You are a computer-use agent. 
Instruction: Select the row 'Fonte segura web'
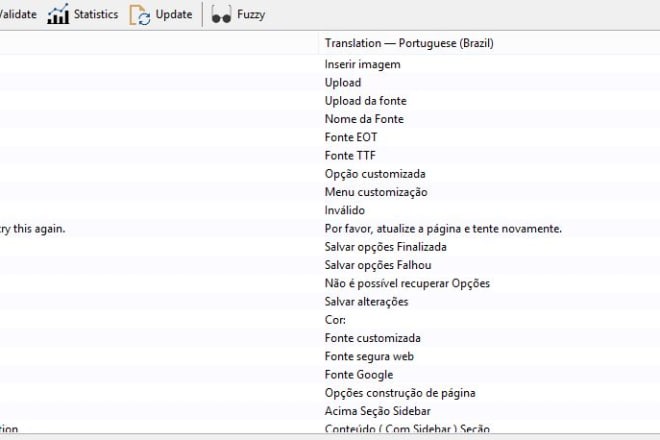point(369,356)
